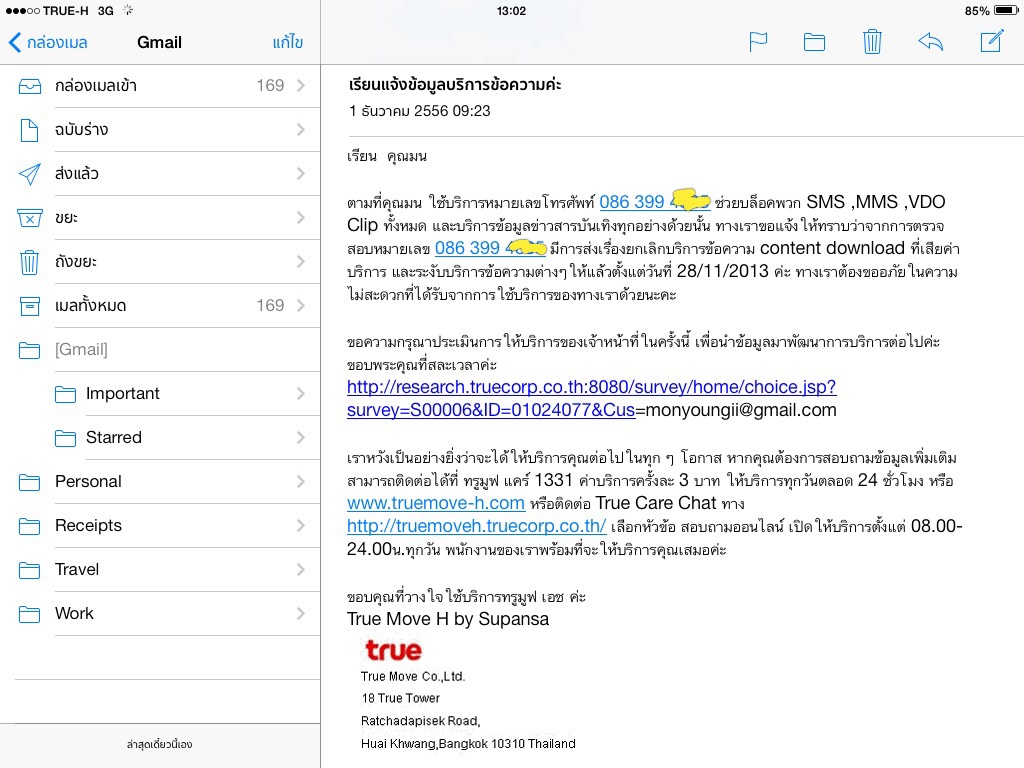1024x768 pixels.
Task: Tap the 169 count on the กล่องเมลเข้า row
Action: pos(270,86)
